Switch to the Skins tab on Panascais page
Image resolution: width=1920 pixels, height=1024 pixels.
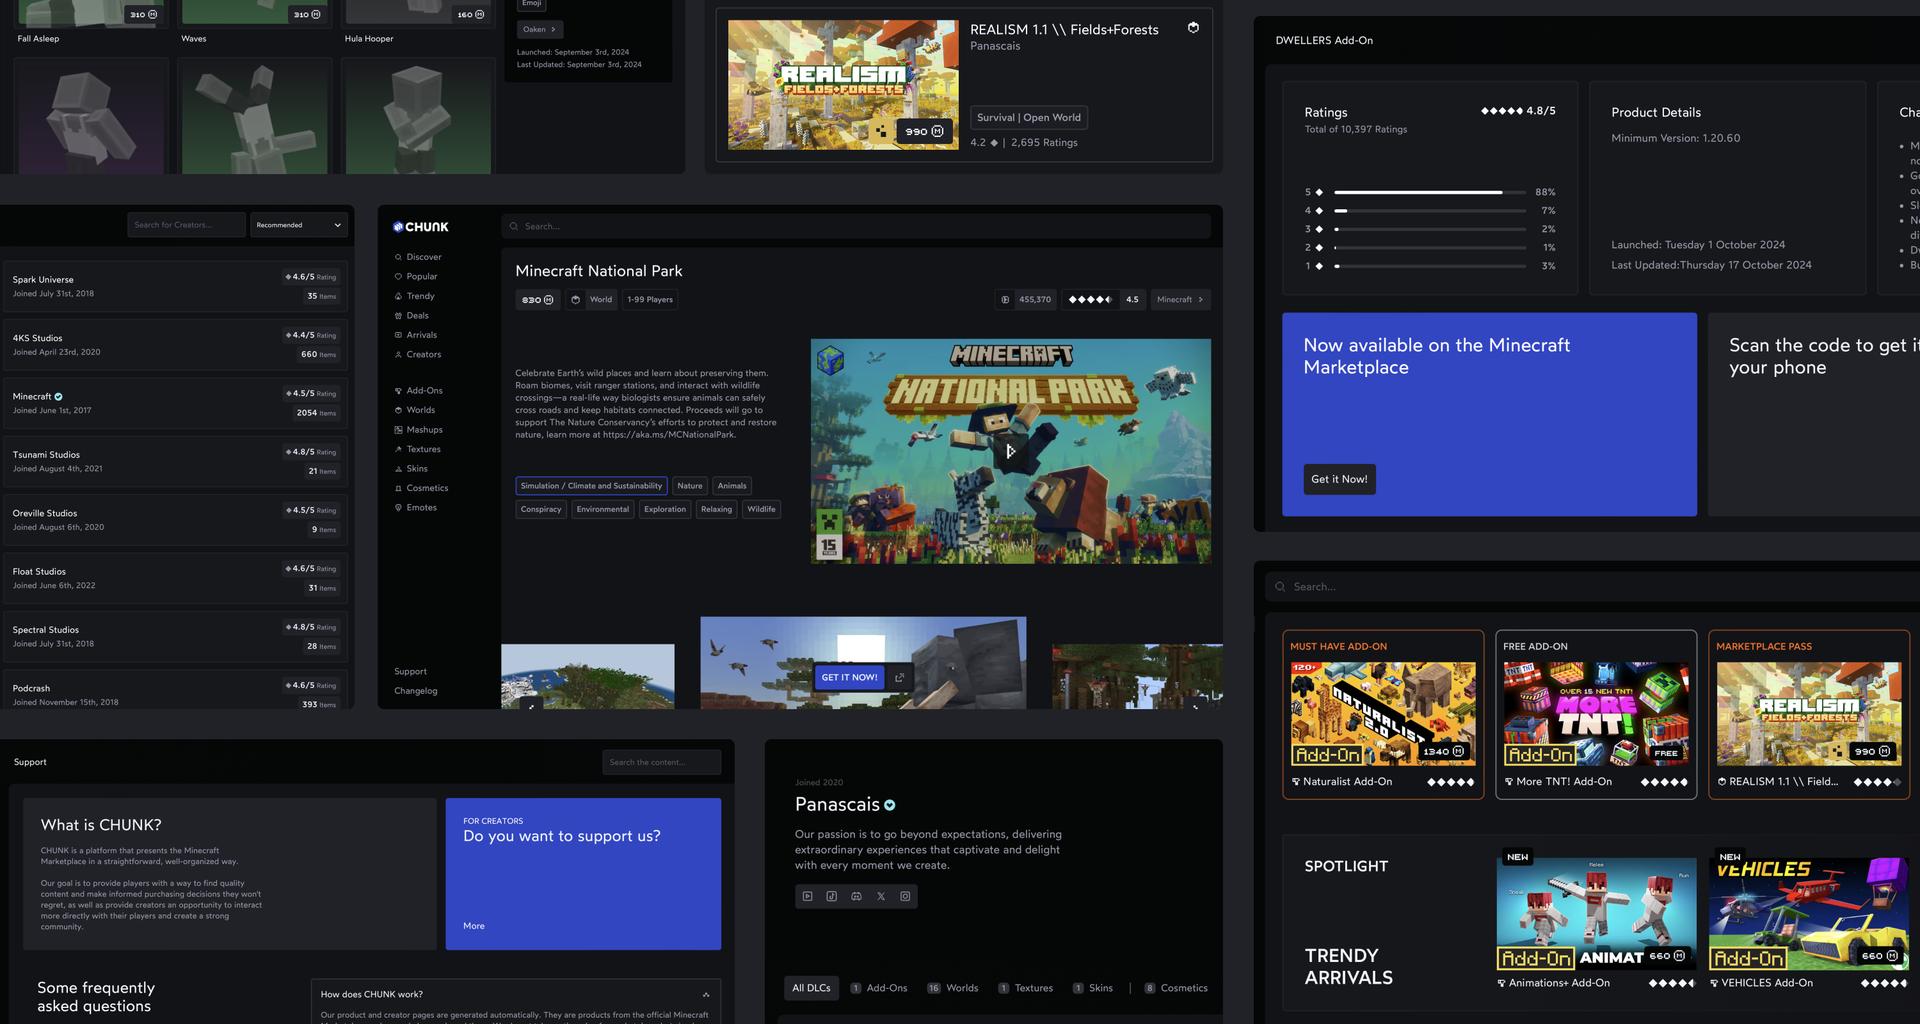[x=1092, y=988]
